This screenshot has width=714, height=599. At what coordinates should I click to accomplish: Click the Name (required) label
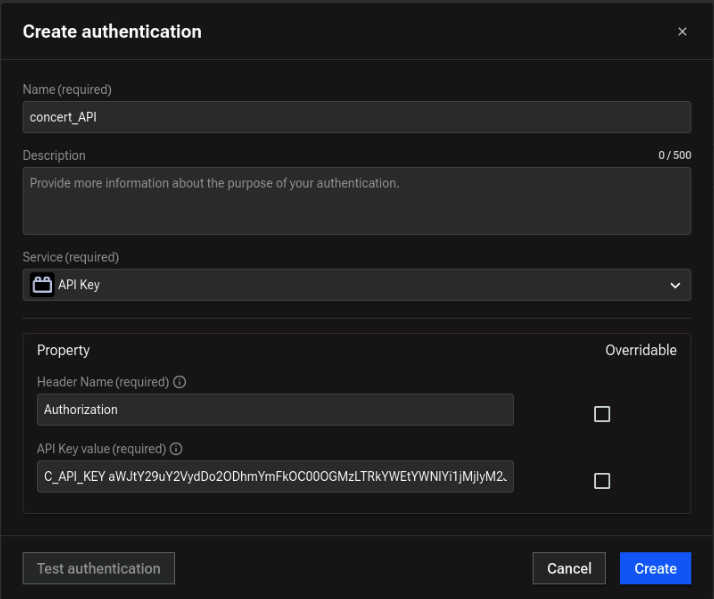point(67,90)
